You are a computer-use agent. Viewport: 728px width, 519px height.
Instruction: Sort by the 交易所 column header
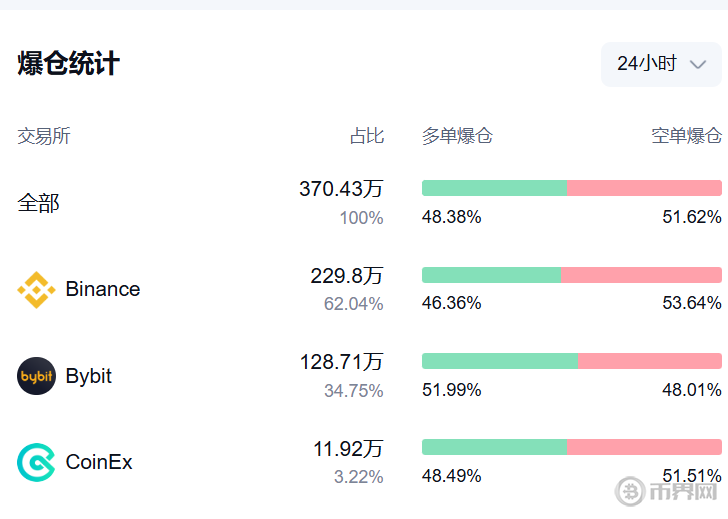pos(44,136)
